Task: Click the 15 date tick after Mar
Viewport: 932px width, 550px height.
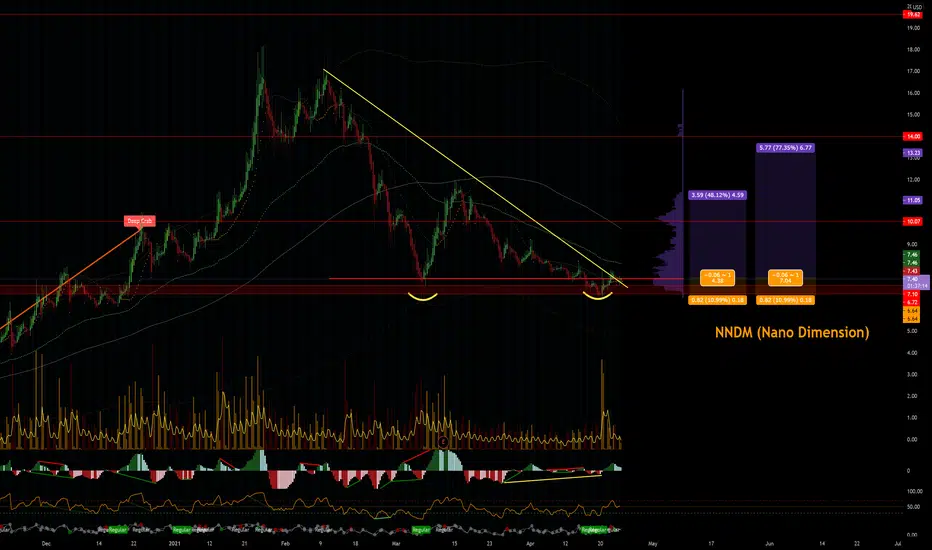Action: tap(454, 543)
